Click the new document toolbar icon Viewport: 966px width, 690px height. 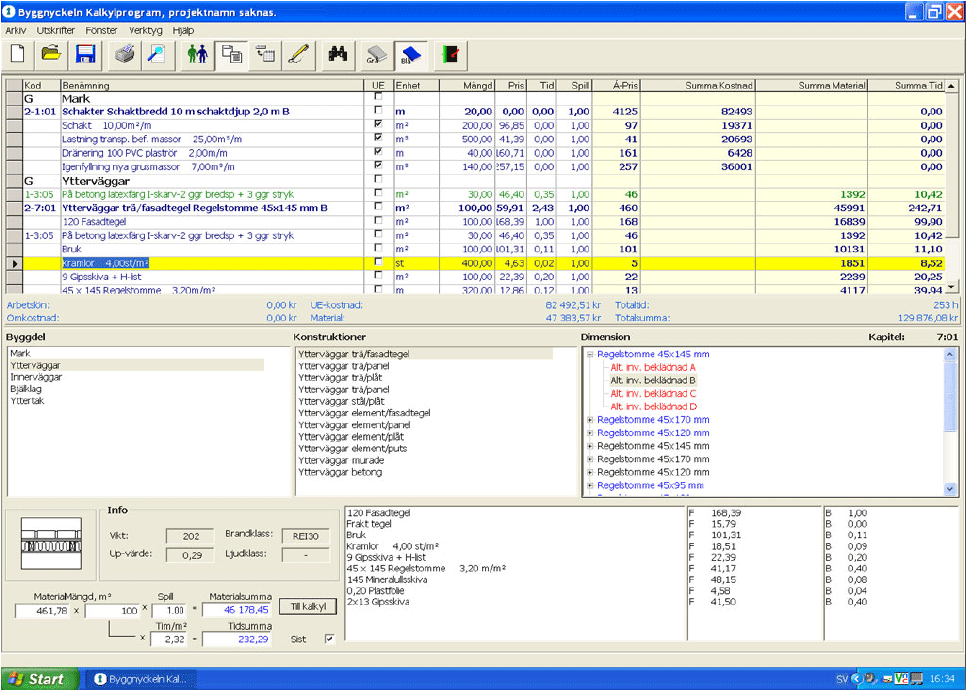click(x=17, y=54)
